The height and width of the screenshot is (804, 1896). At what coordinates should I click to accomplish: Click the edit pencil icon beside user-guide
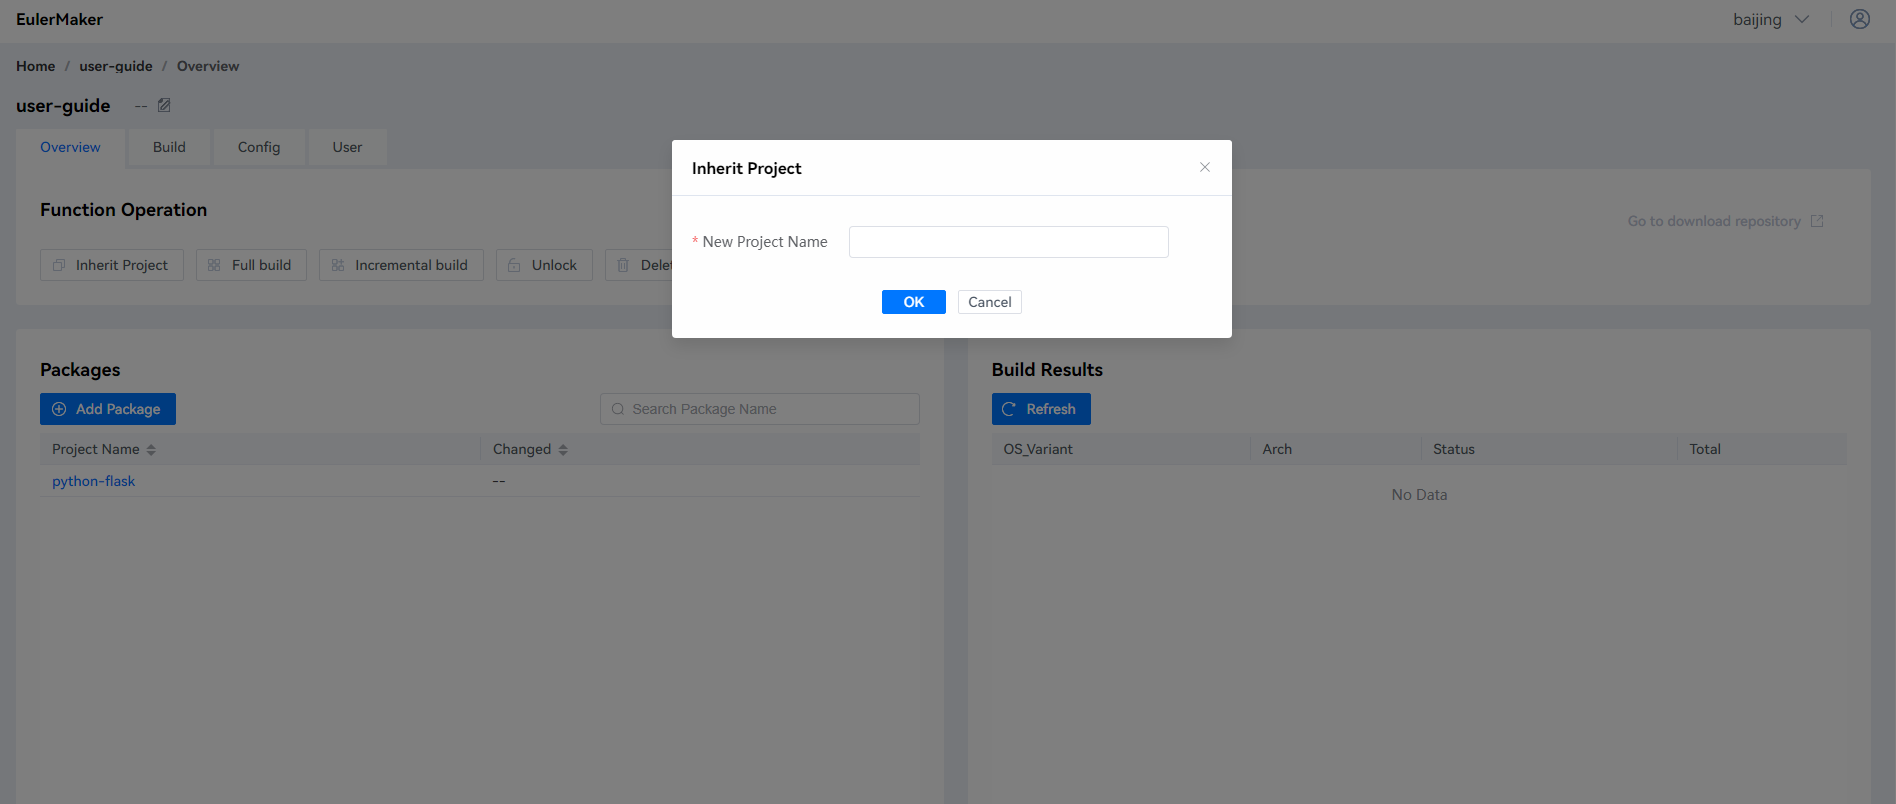tap(164, 105)
